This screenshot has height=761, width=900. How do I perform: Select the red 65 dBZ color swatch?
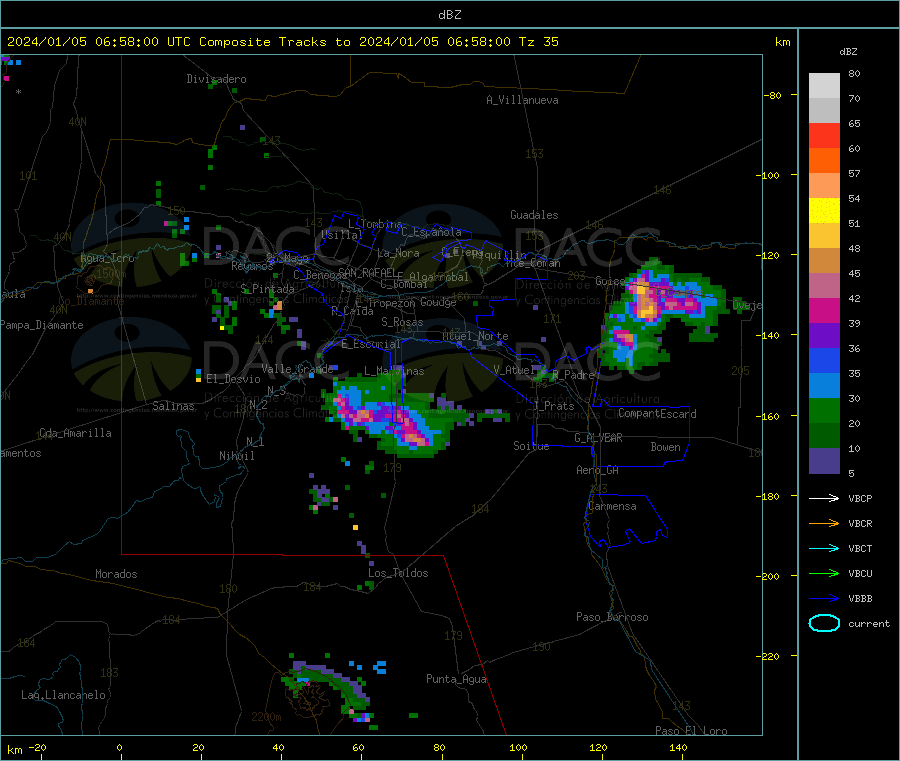pyautogui.click(x=824, y=135)
